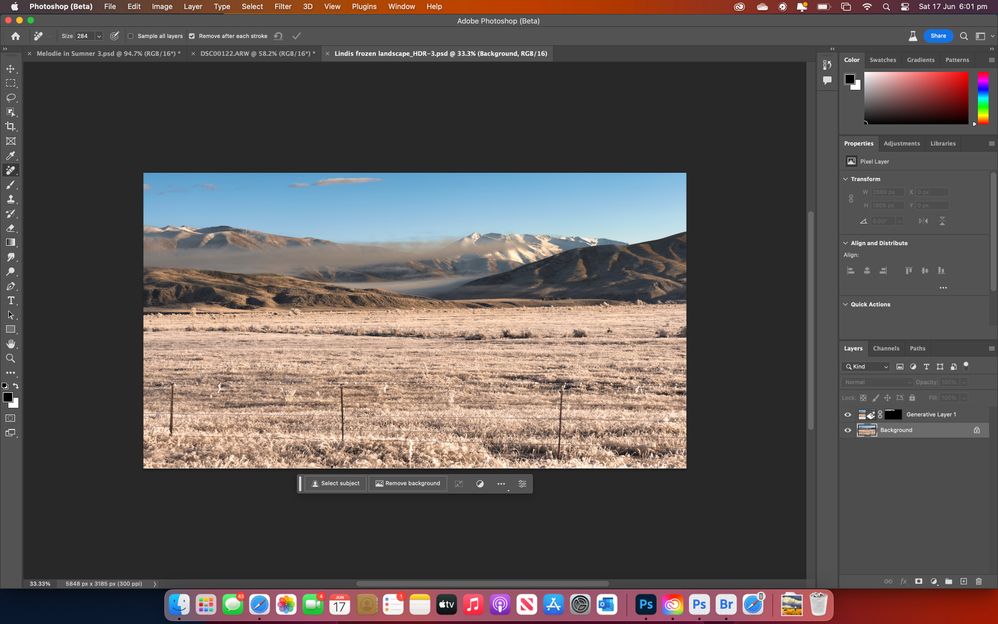Open the Swatches tab
Viewport: 998px width, 624px height.
[x=883, y=60]
